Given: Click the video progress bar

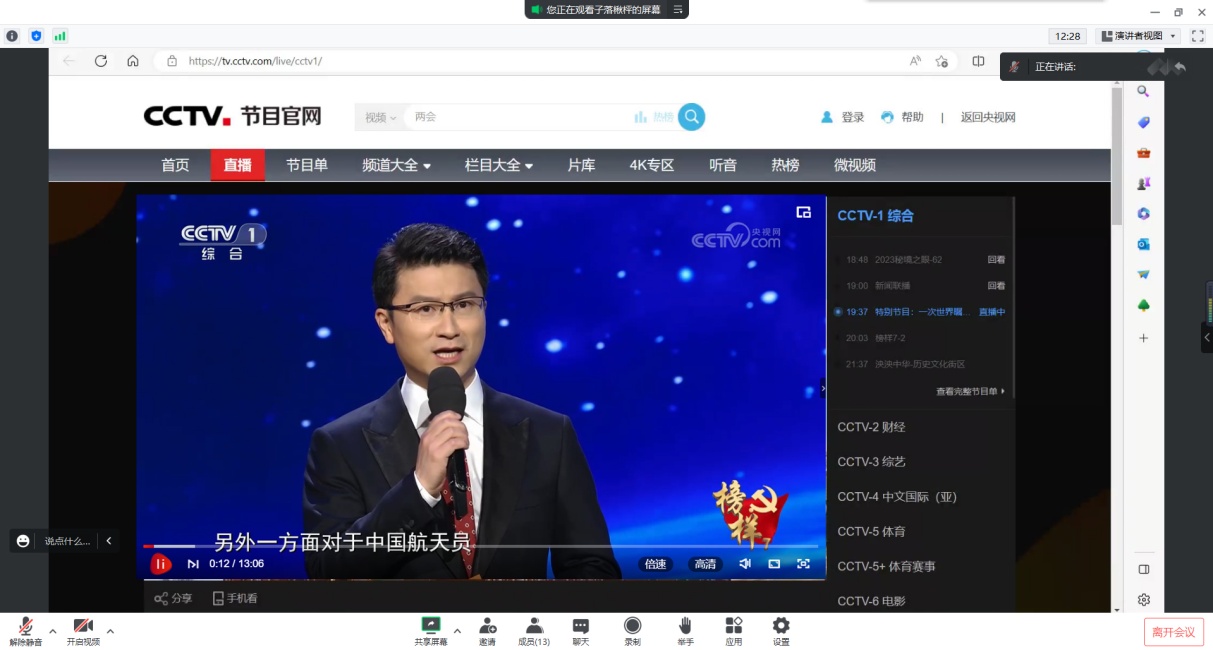Looking at the screenshot, I should point(480,546).
